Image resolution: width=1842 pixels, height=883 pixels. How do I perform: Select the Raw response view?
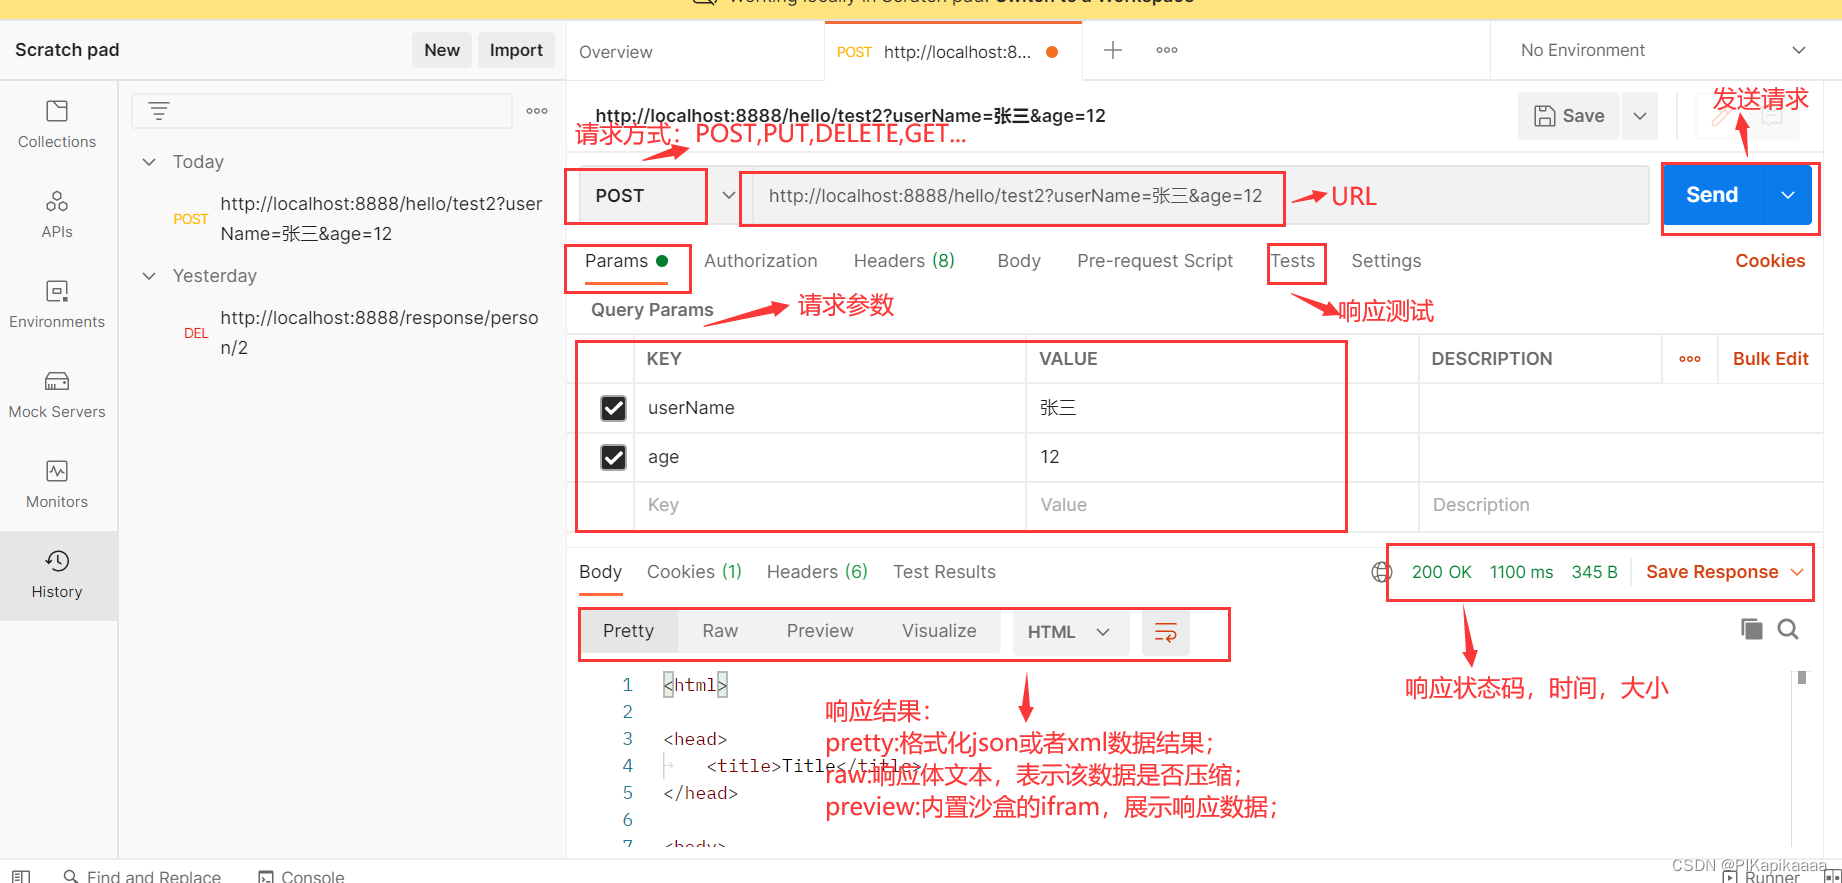coord(720,631)
